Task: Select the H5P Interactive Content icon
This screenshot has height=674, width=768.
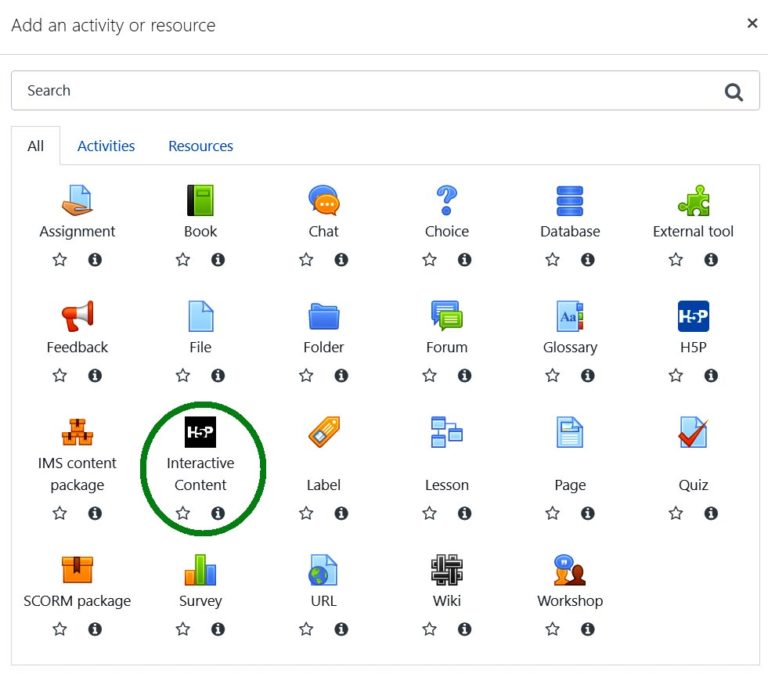Action: click(x=200, y=433)
